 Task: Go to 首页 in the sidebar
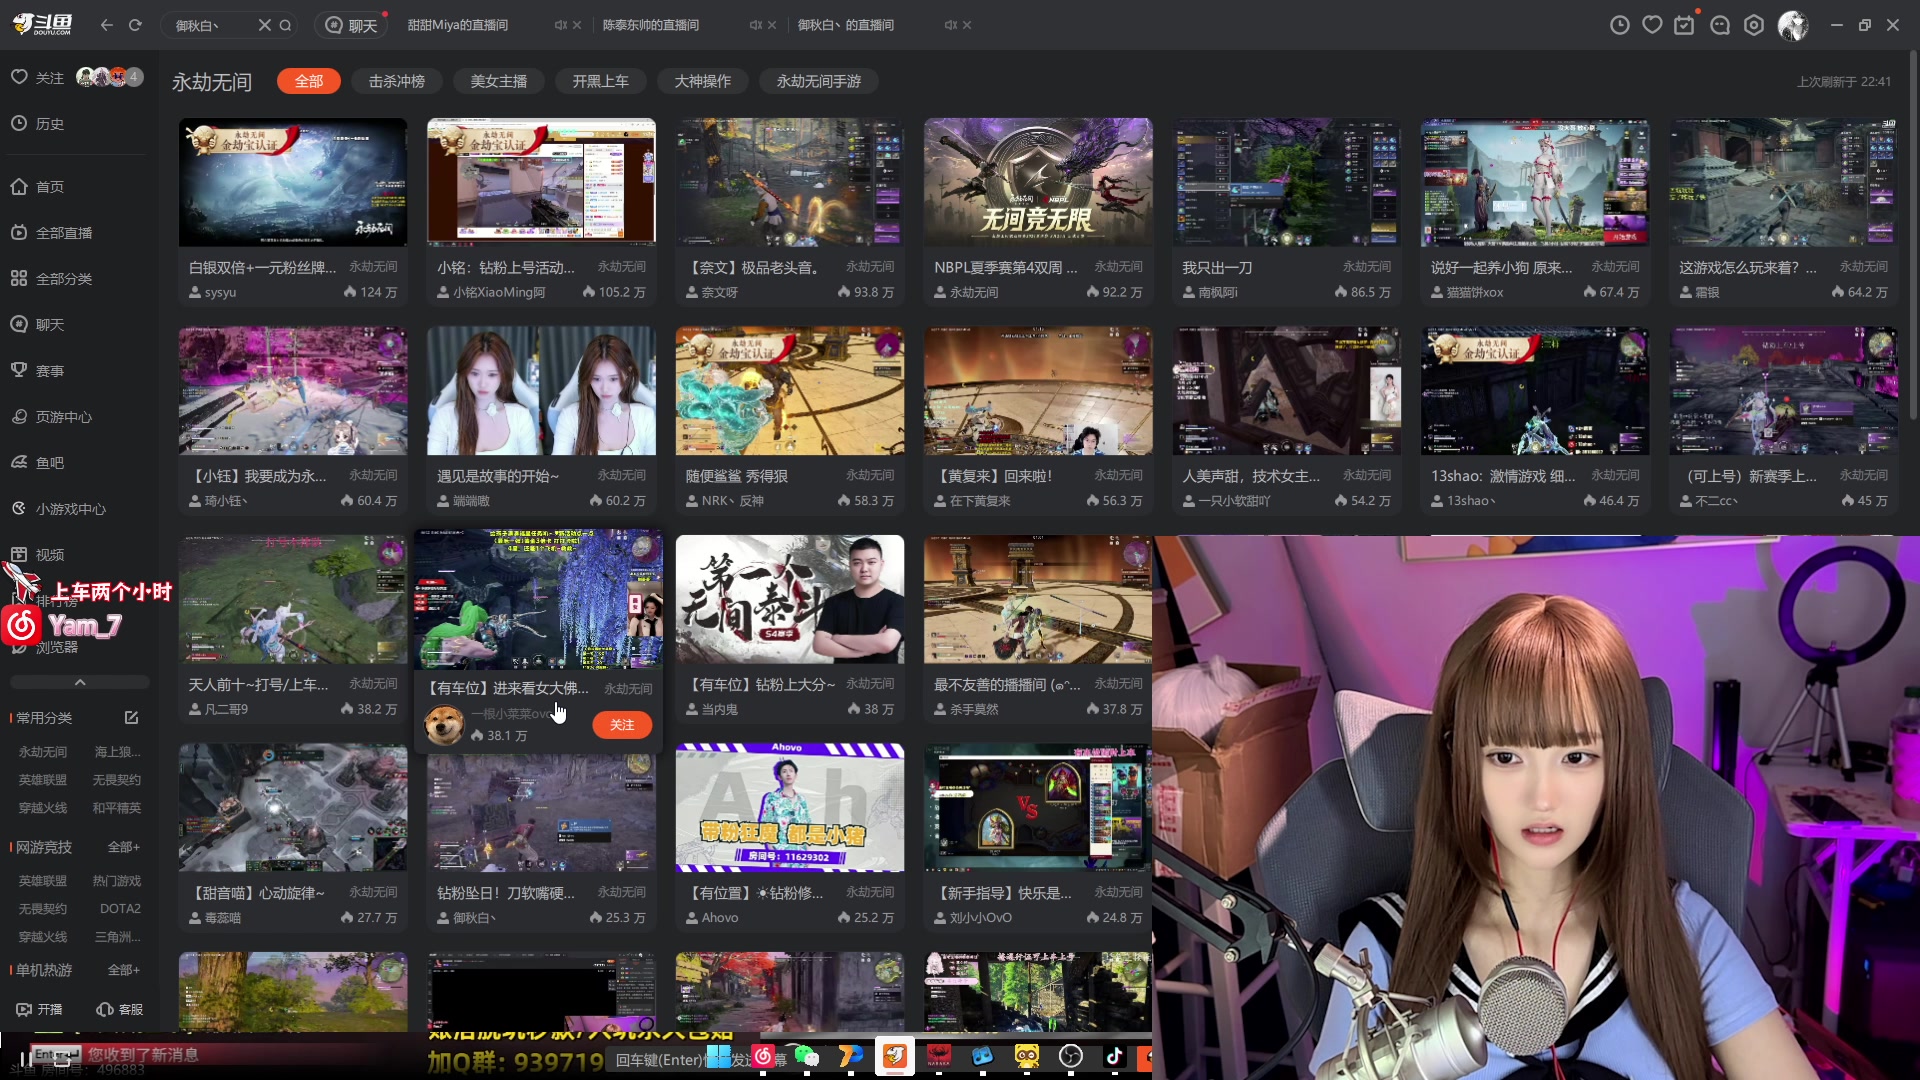tap(38, 186)
